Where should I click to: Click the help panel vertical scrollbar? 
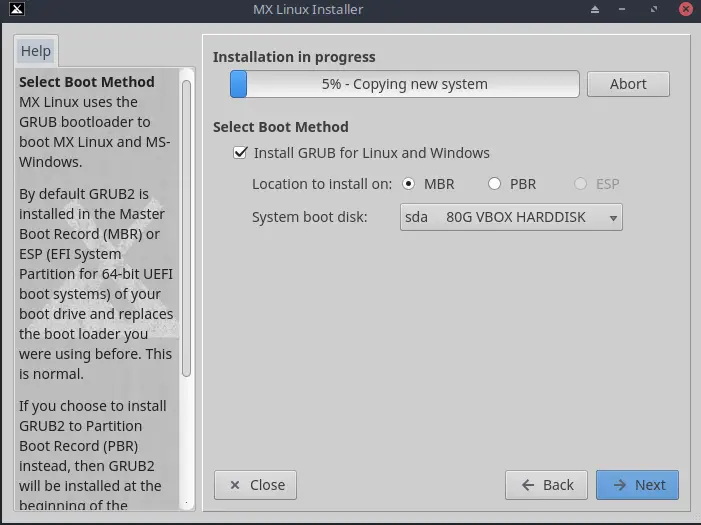[186, 229]
